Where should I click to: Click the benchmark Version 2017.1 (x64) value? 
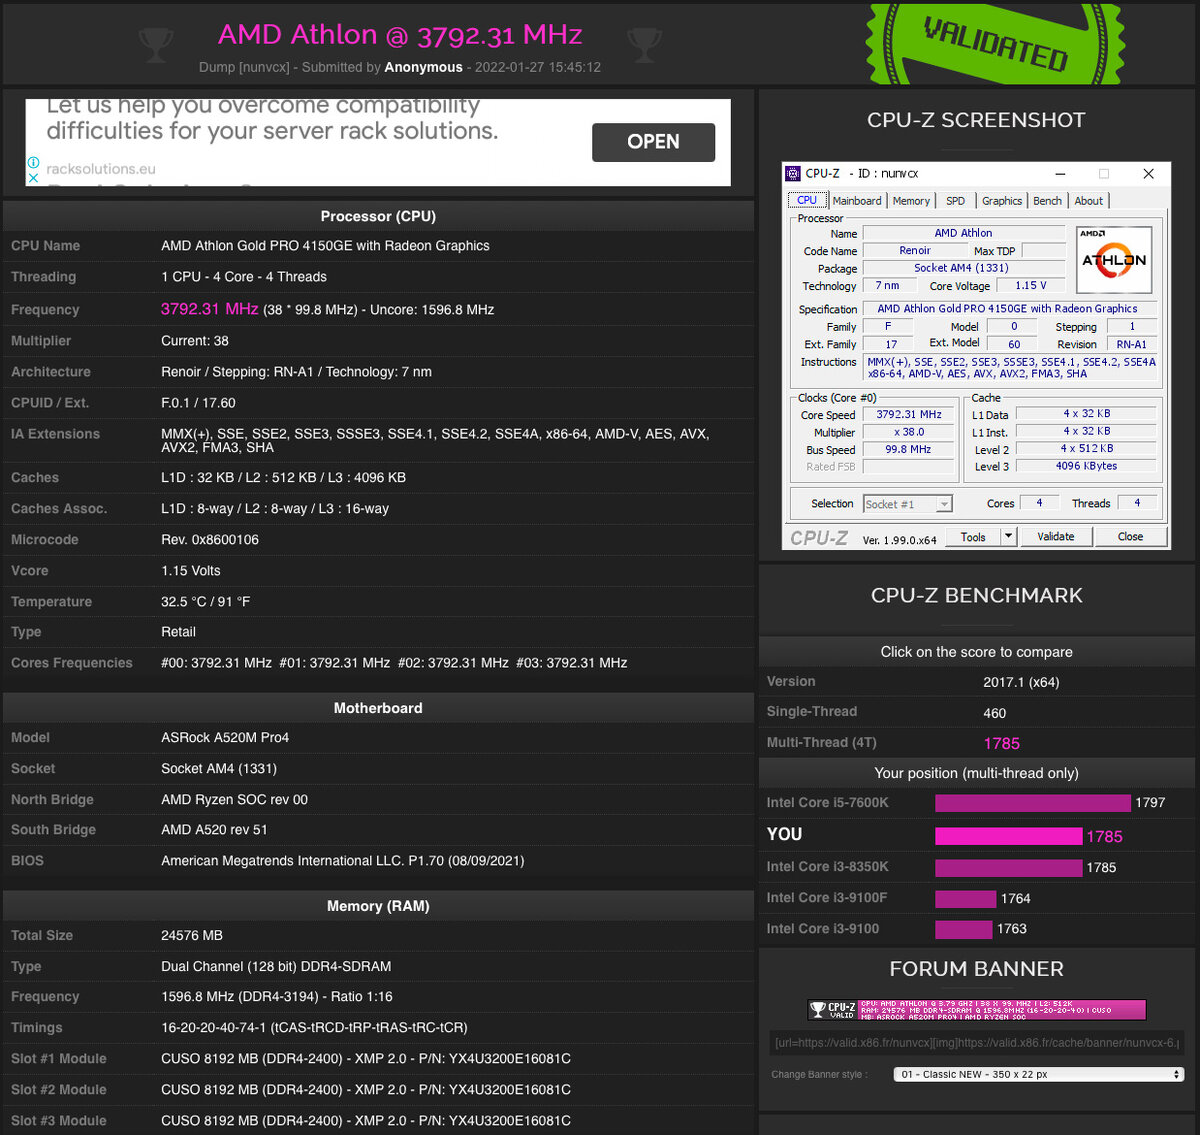point(1021,682)
